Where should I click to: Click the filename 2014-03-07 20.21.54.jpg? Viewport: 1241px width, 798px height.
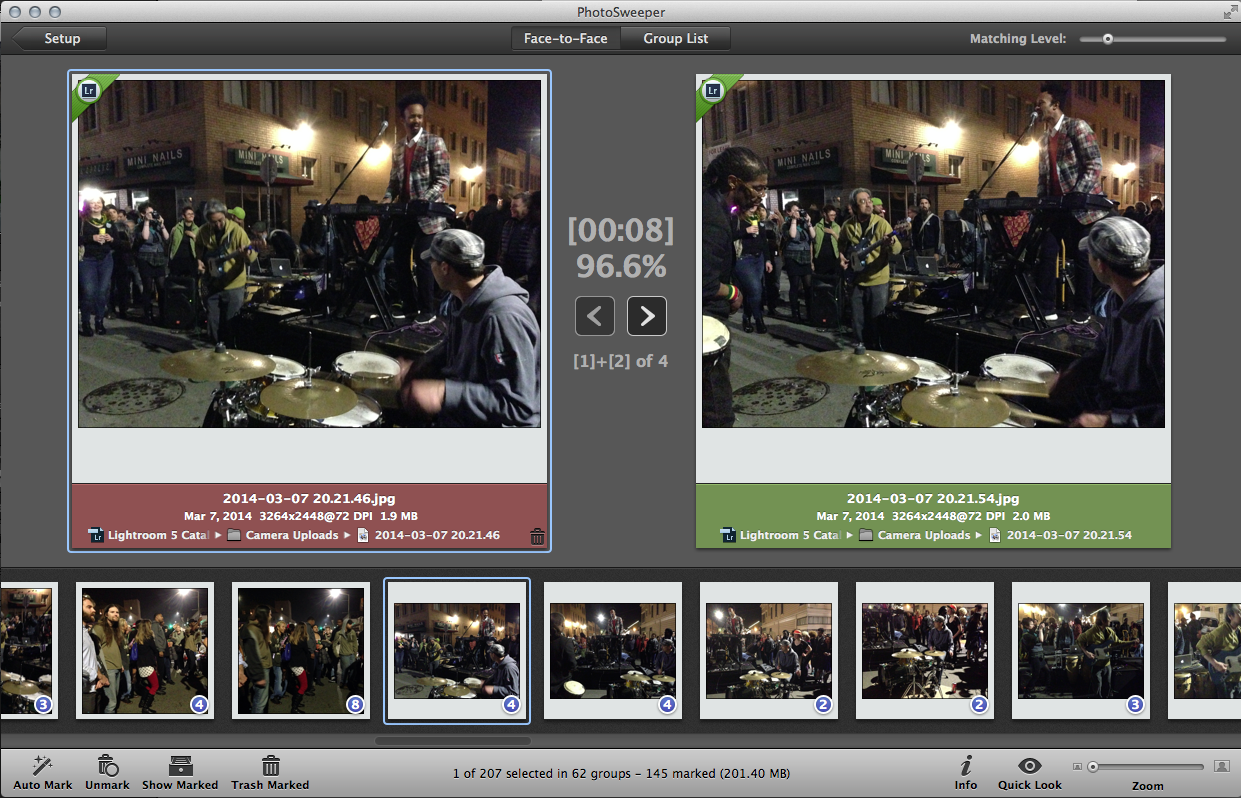click(933, 498)
